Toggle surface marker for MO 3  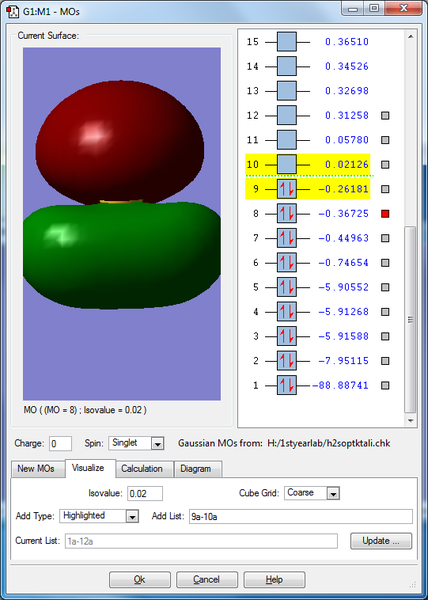(385, 336)
